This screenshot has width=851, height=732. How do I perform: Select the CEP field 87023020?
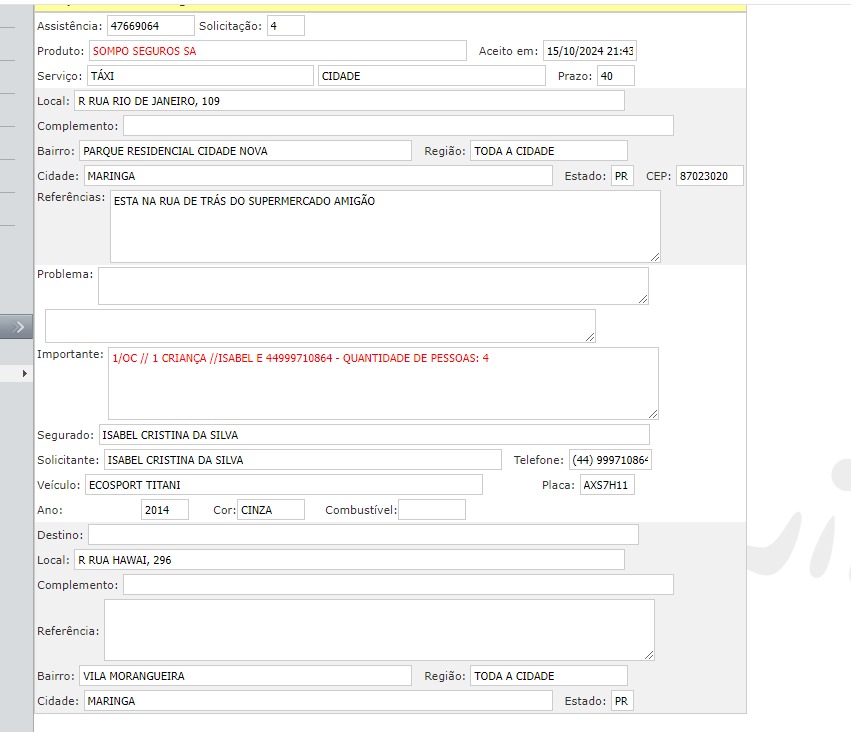[709, 176]
